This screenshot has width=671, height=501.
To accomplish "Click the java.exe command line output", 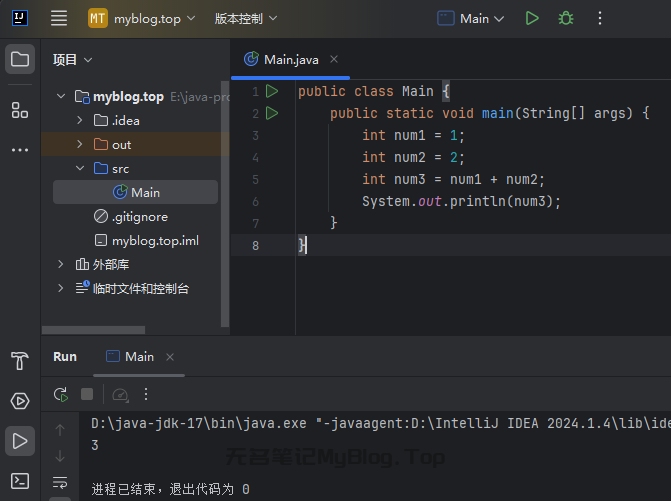I will [x=381, y=423].
